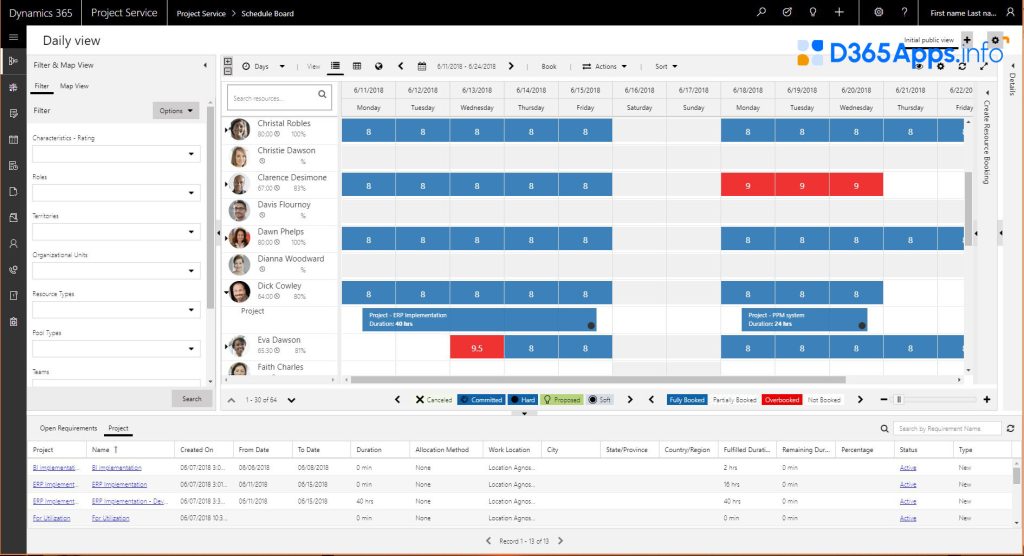Toggle the Overbooked legend

pyautogui.click(x=782, y=400)
